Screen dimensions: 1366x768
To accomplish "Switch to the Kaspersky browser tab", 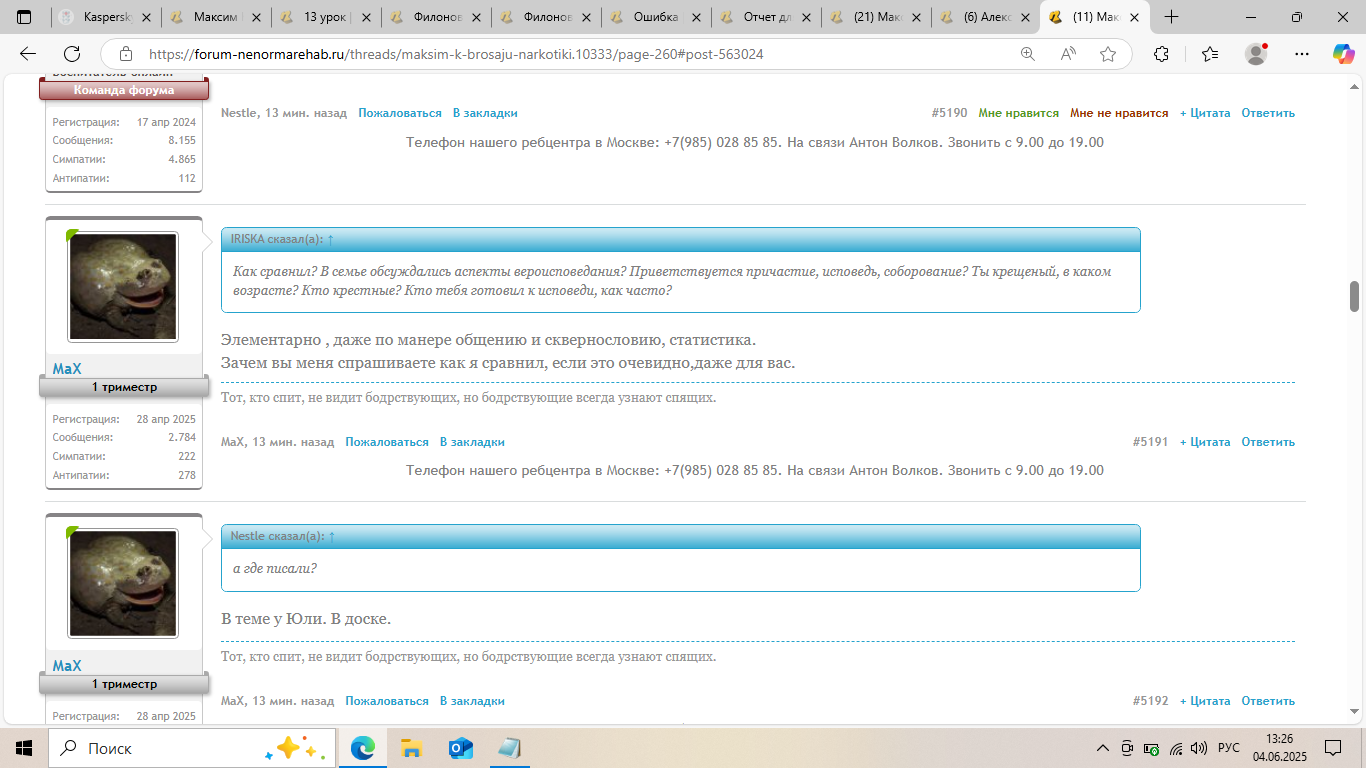I will tap(105, 17).
